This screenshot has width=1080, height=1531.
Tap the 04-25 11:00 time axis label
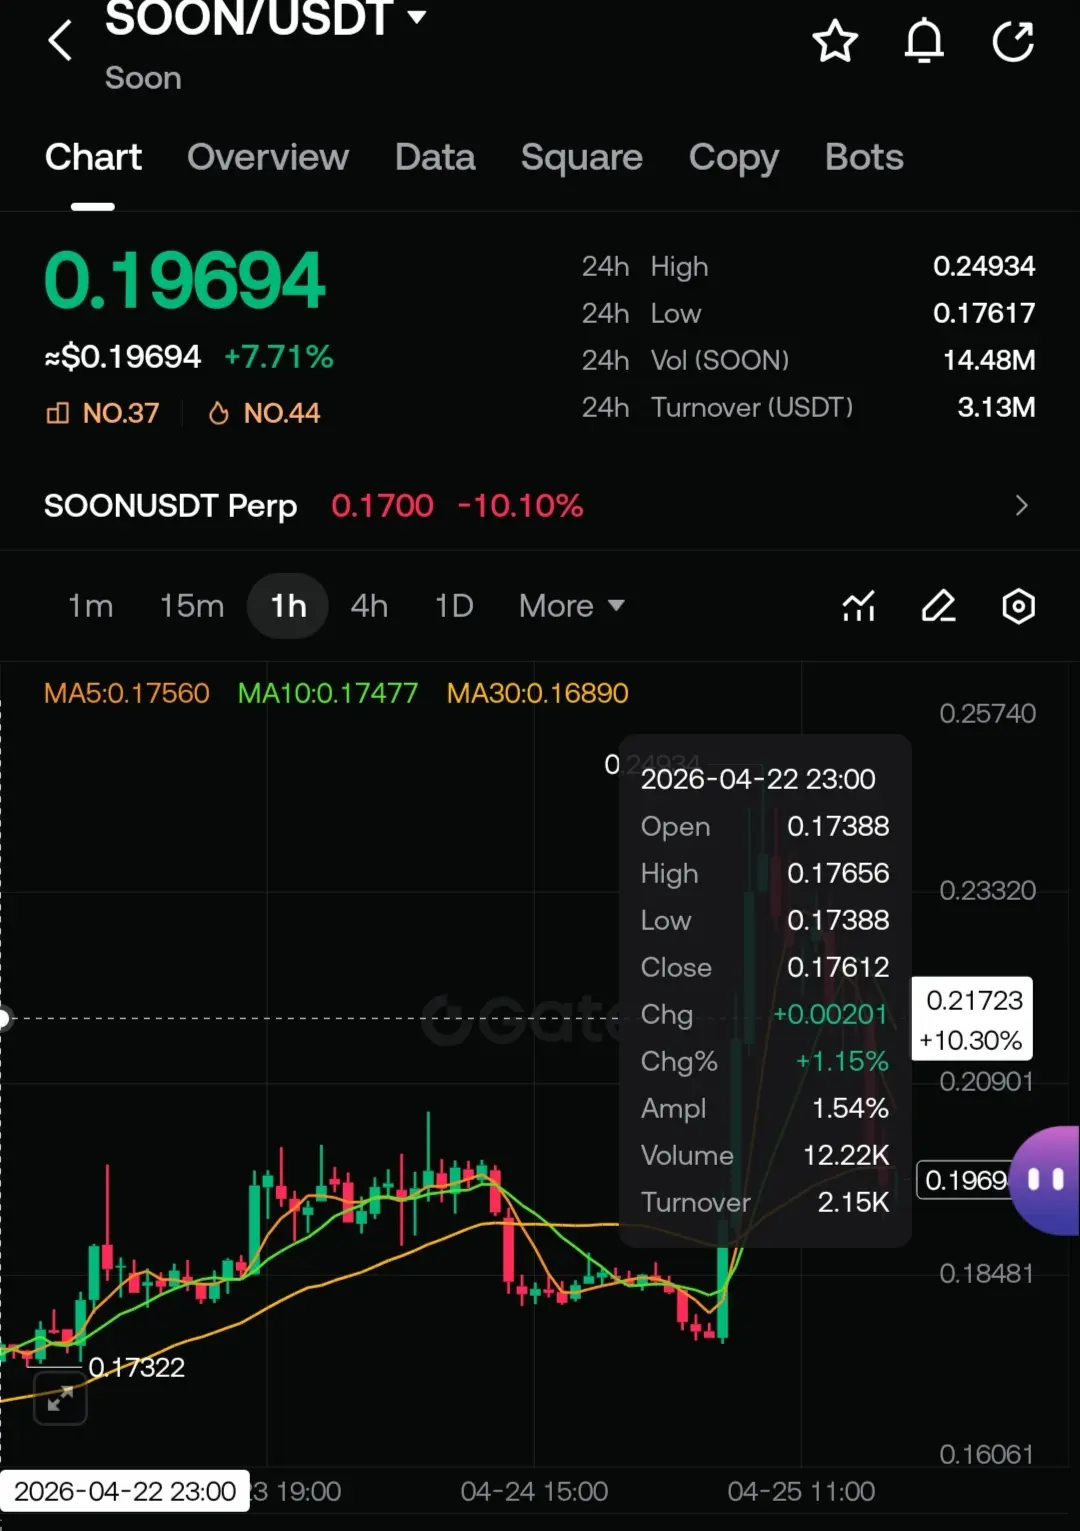(x=801, y=1492)
